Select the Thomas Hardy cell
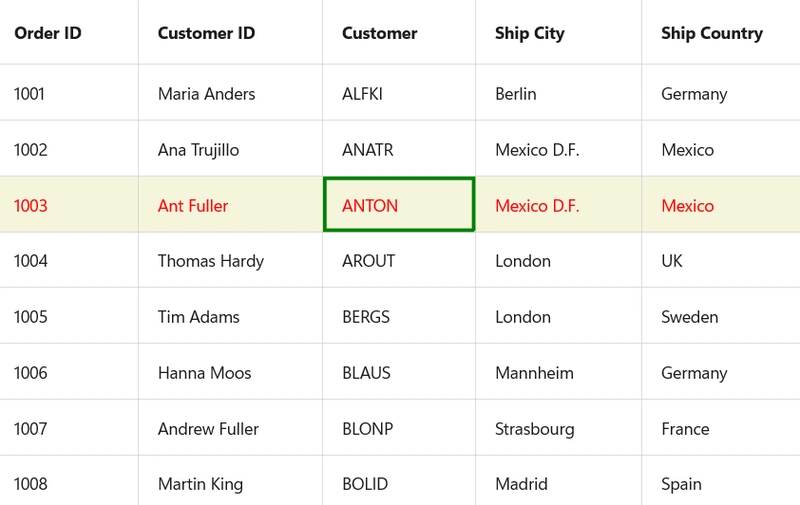Image resolution: width=800 pixels, height=505 pixels. 230,260
